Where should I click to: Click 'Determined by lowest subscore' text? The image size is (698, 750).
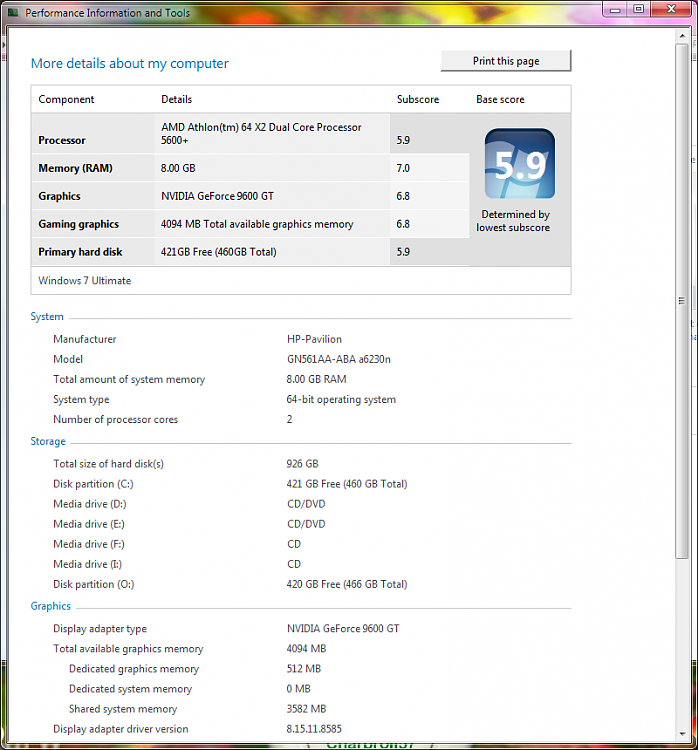[x=513, y=221]
